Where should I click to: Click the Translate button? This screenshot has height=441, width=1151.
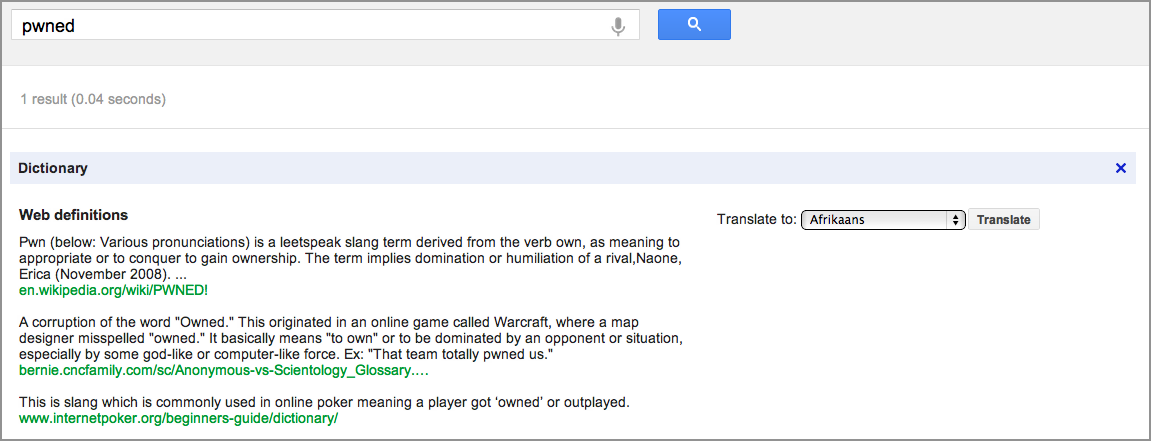click(1003, 219)
